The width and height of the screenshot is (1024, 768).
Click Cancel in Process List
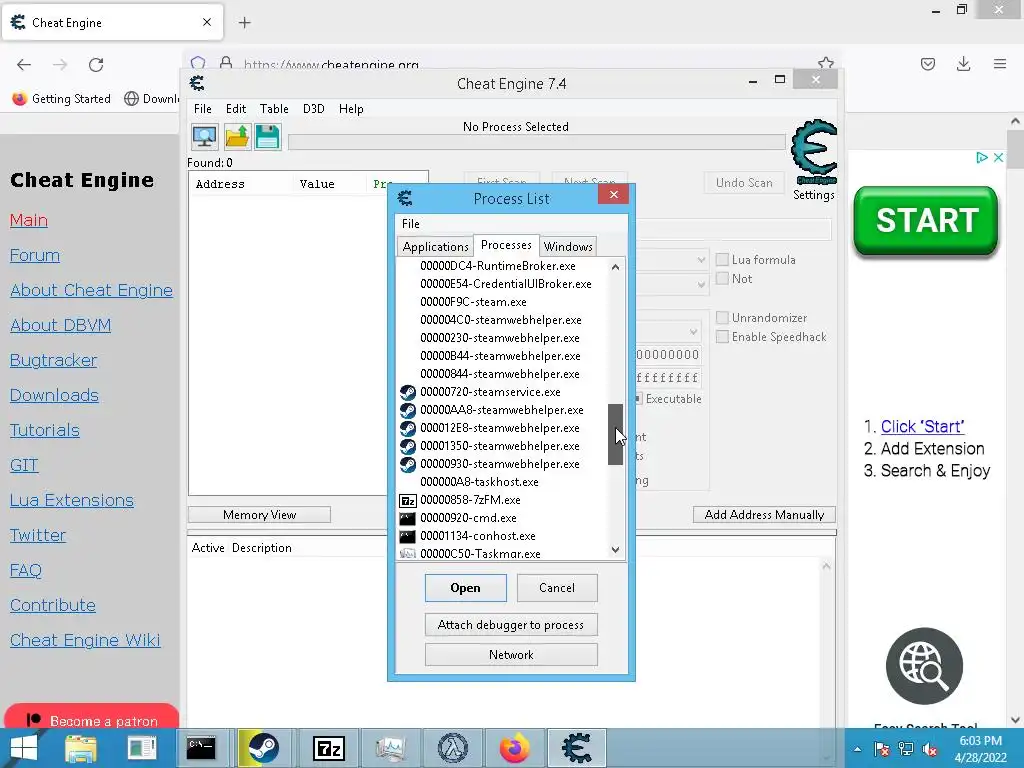click(x=557, y=588)
